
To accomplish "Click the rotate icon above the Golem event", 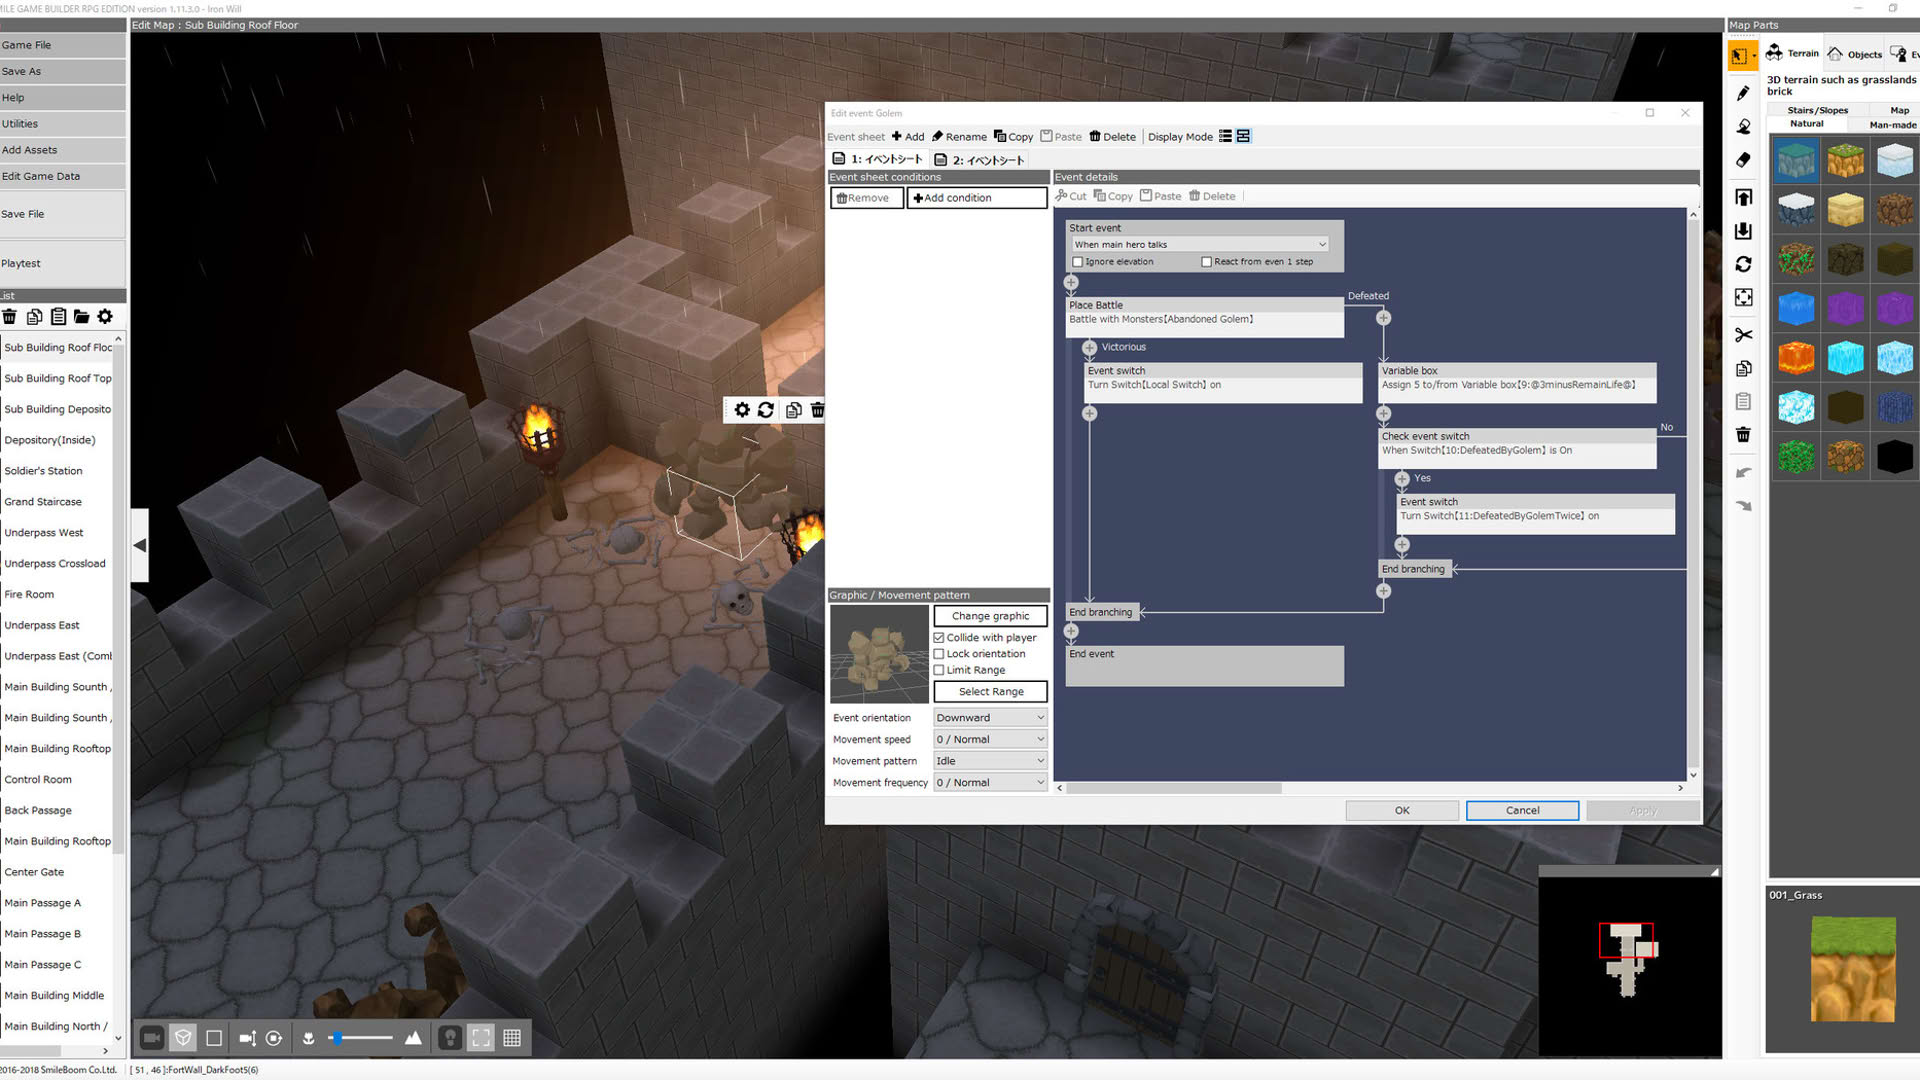I will click(x=766, y=410).
